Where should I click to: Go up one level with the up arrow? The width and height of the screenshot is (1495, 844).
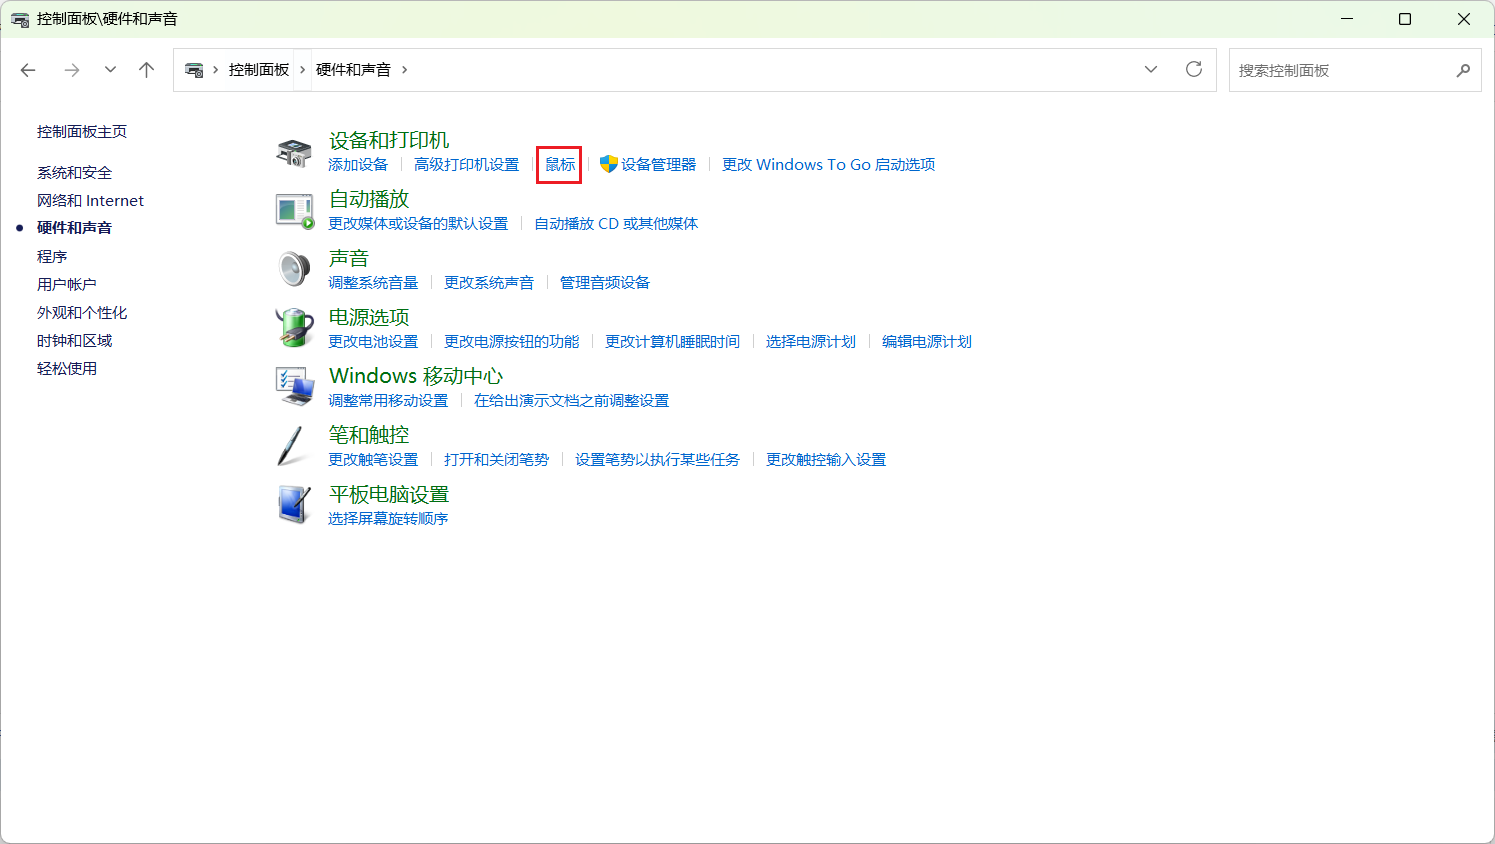pyautogui.click(x=147, y=70)
